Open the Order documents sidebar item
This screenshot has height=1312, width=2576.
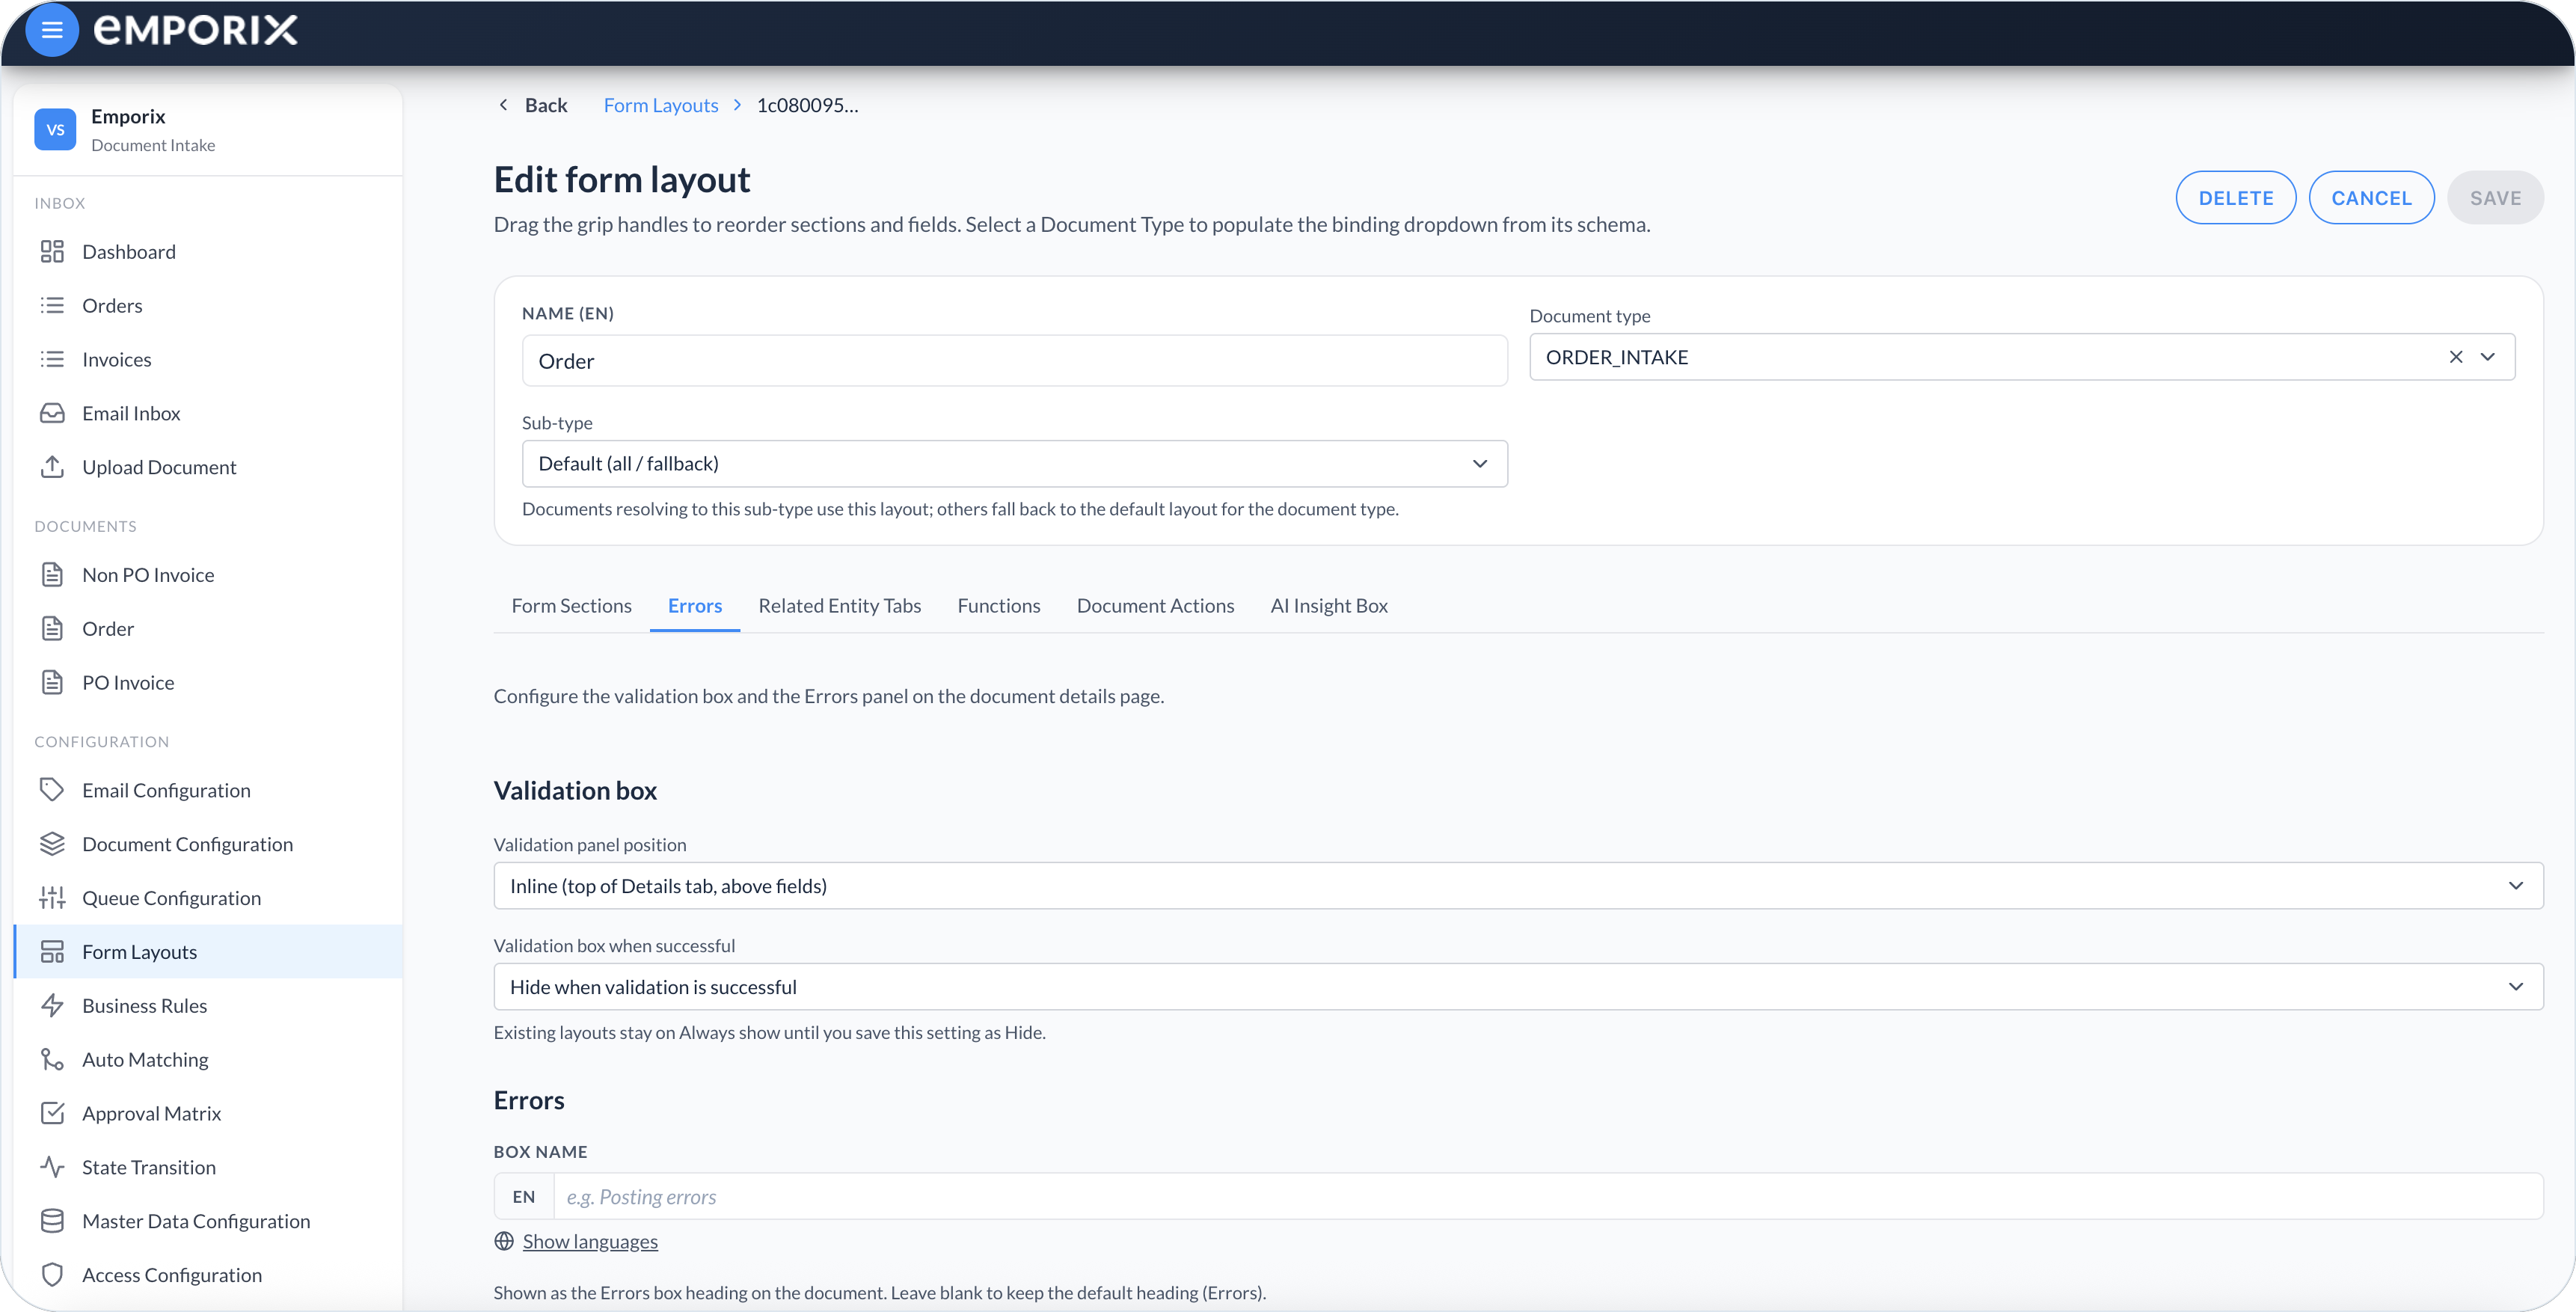click(208, 629)
